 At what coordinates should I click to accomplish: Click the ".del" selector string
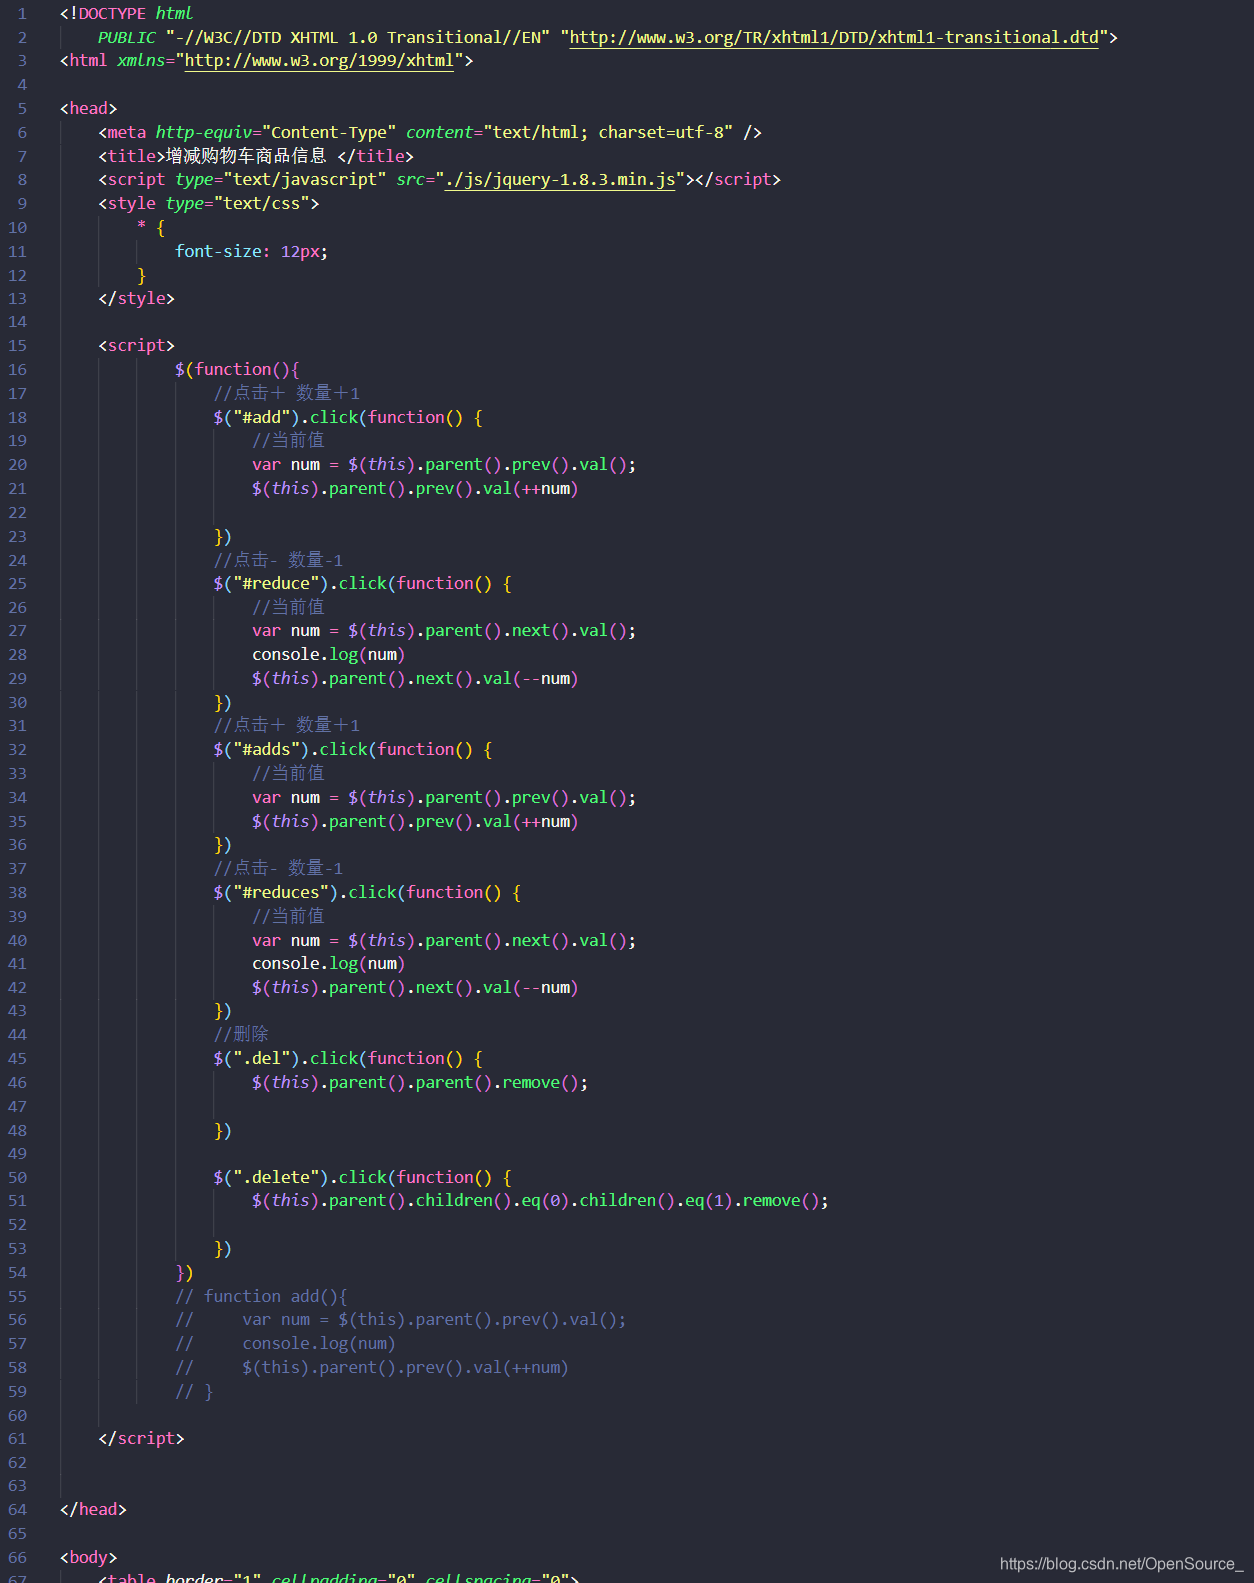pyautogui.click(x=261, y=1058)
